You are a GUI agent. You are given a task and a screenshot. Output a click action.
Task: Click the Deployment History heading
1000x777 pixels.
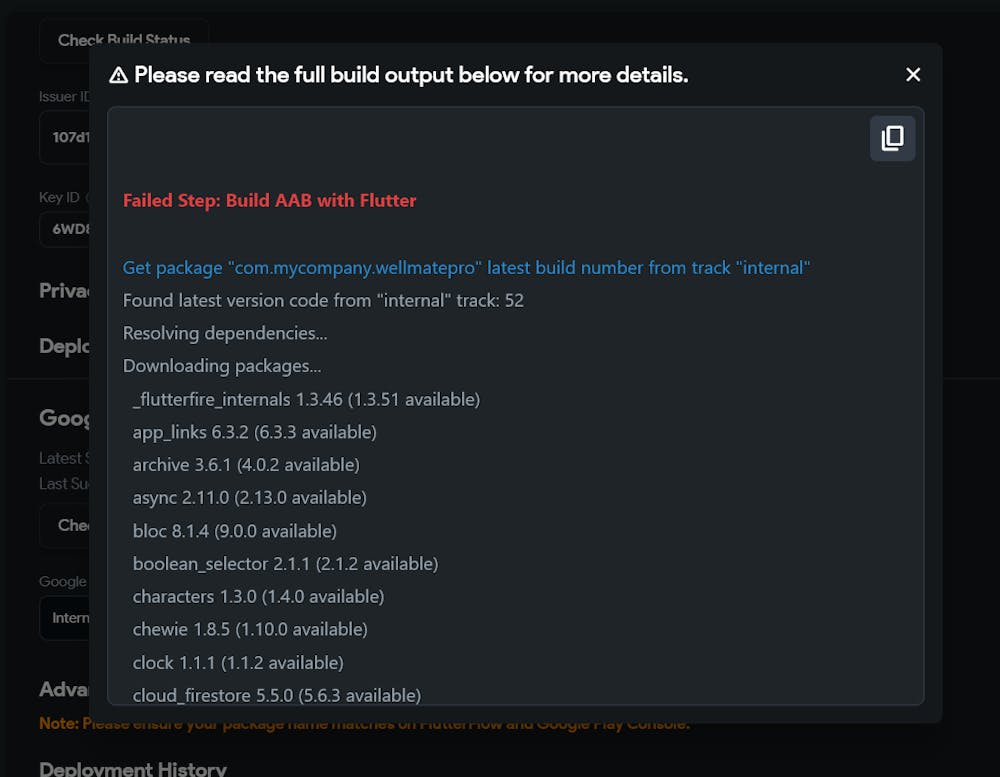[133, 769]
